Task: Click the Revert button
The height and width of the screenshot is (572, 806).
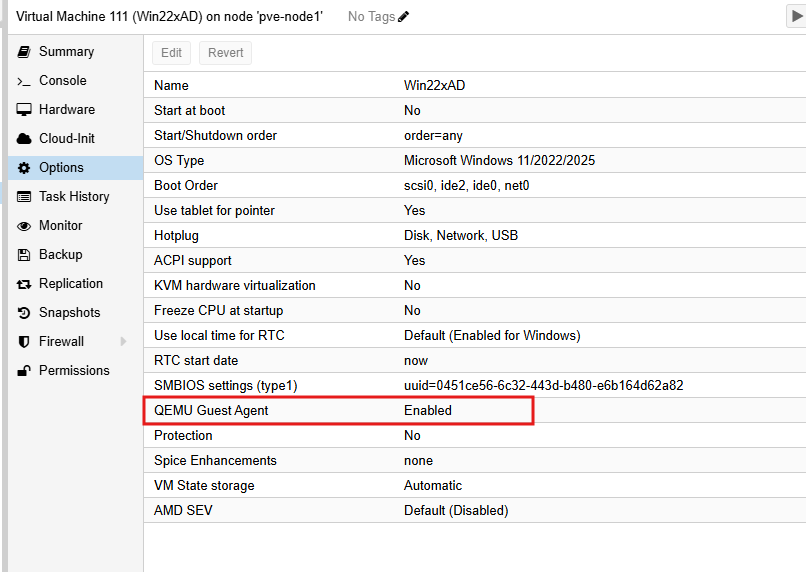Action: 225,53
